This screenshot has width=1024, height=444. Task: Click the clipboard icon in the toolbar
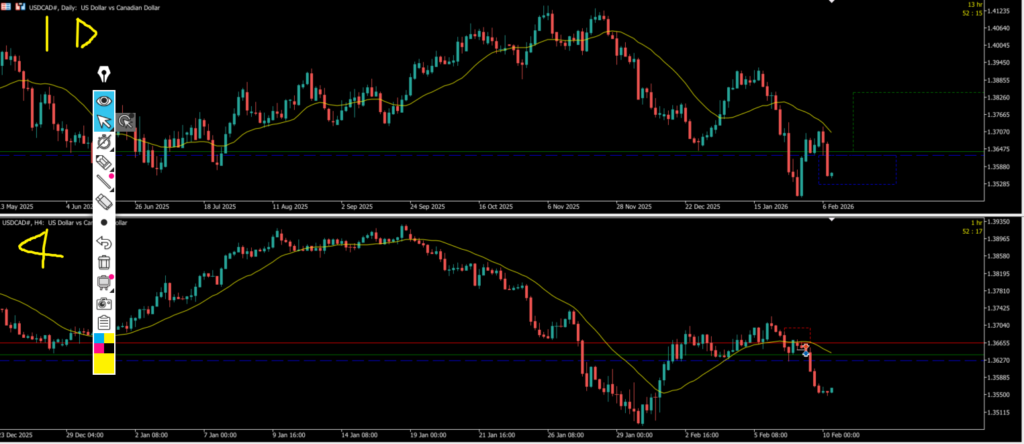tap(104, 322)
